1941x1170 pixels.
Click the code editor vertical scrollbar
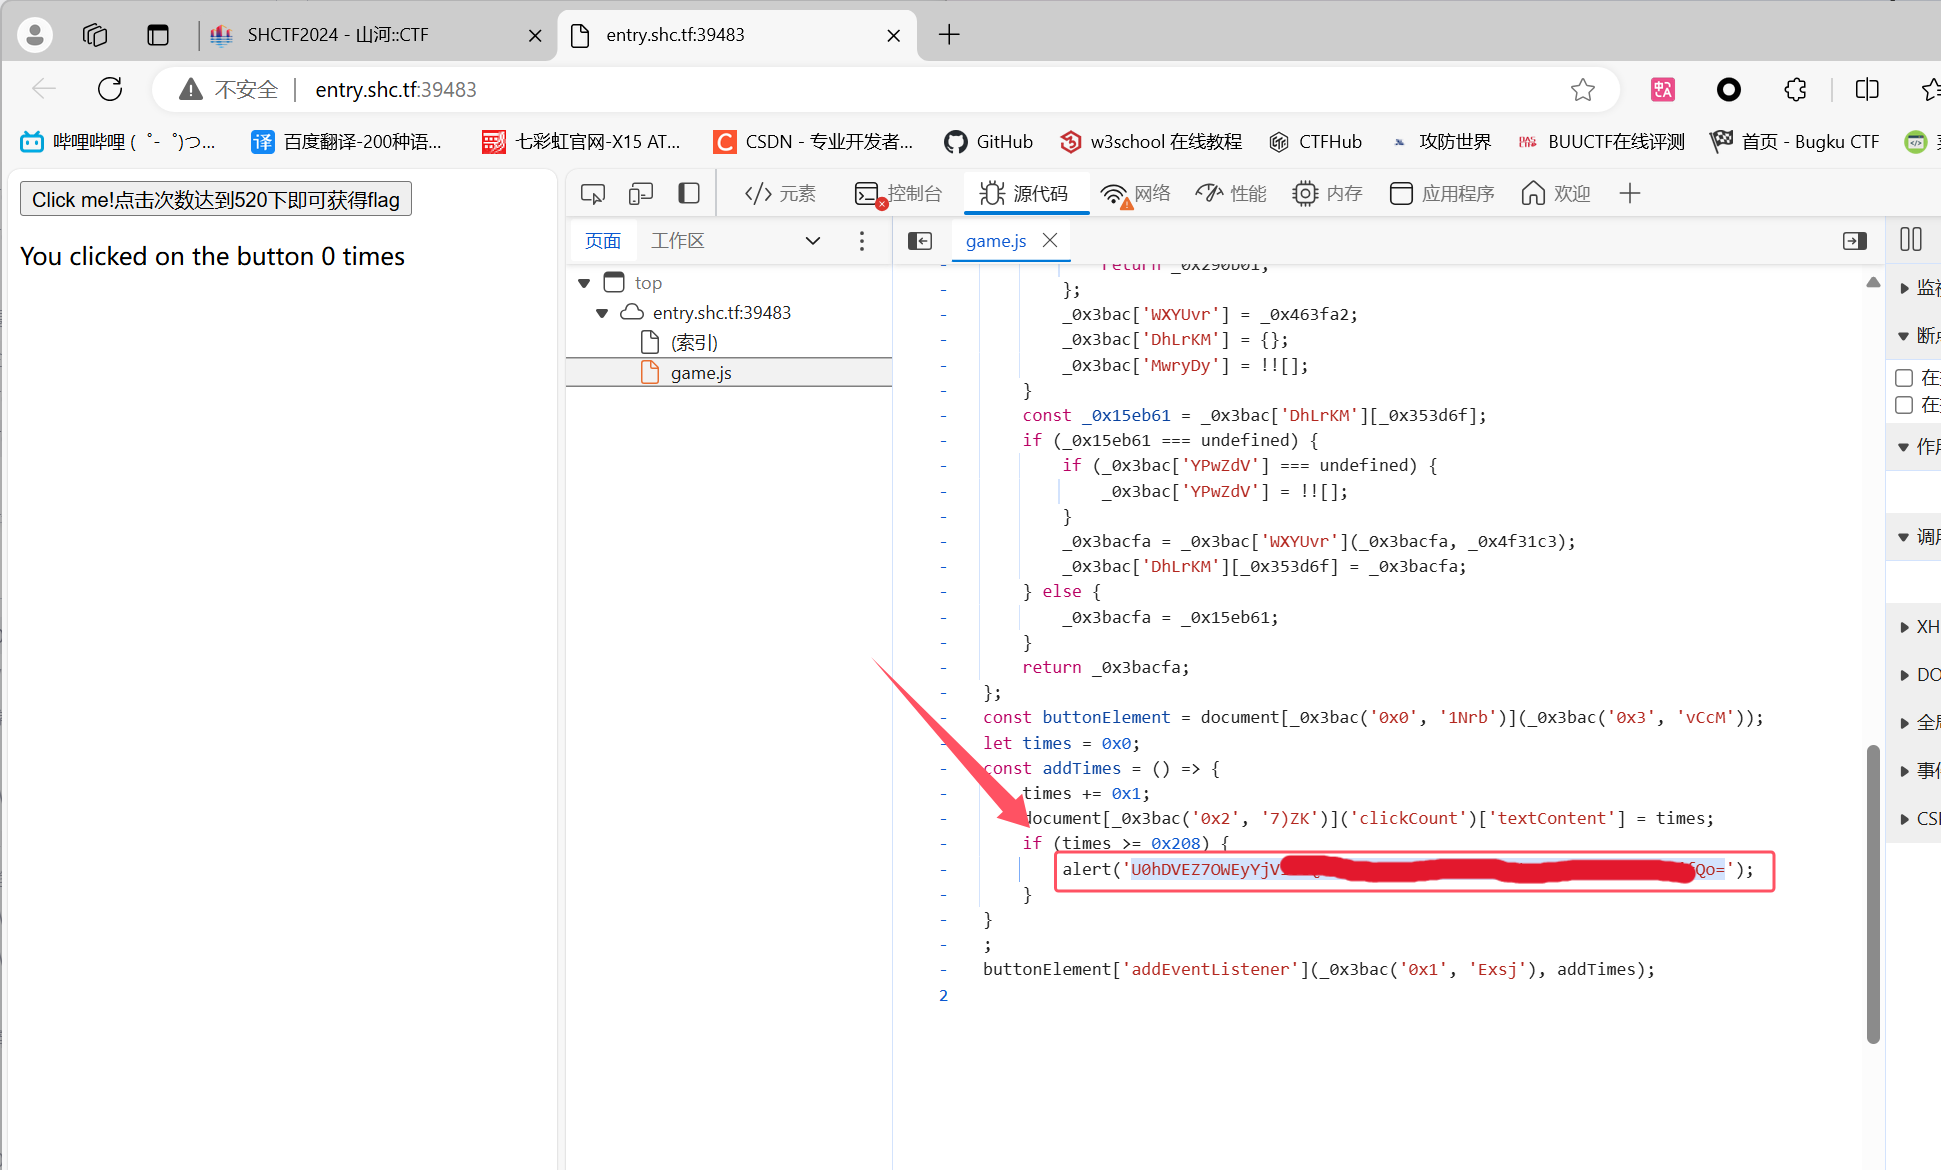(x=1873, y=894)
